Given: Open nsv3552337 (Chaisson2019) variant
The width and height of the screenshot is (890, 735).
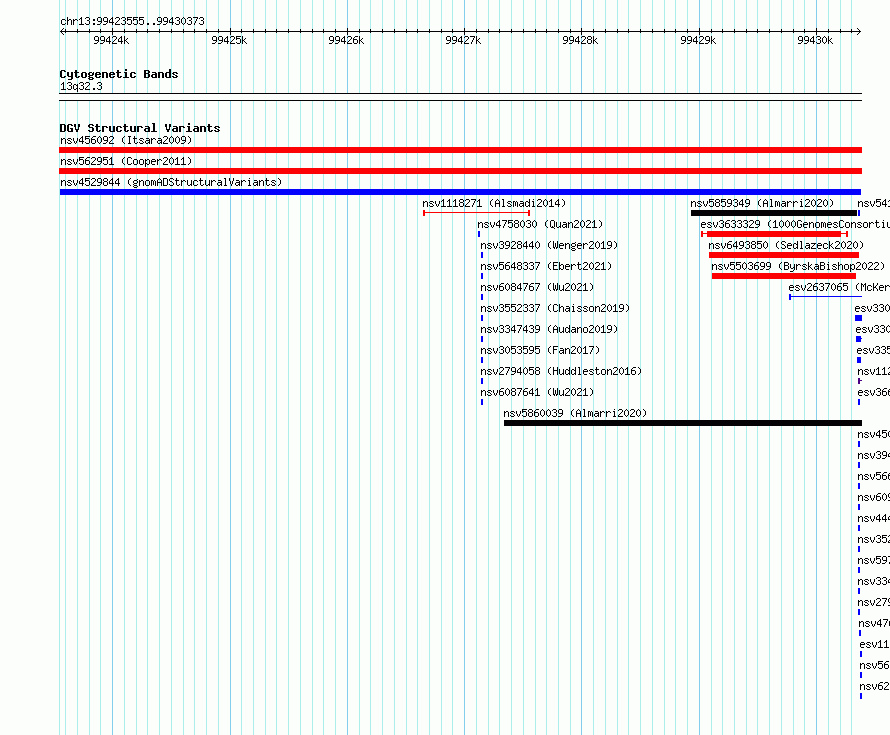Looking at the screenshot, I should point(555,308).
